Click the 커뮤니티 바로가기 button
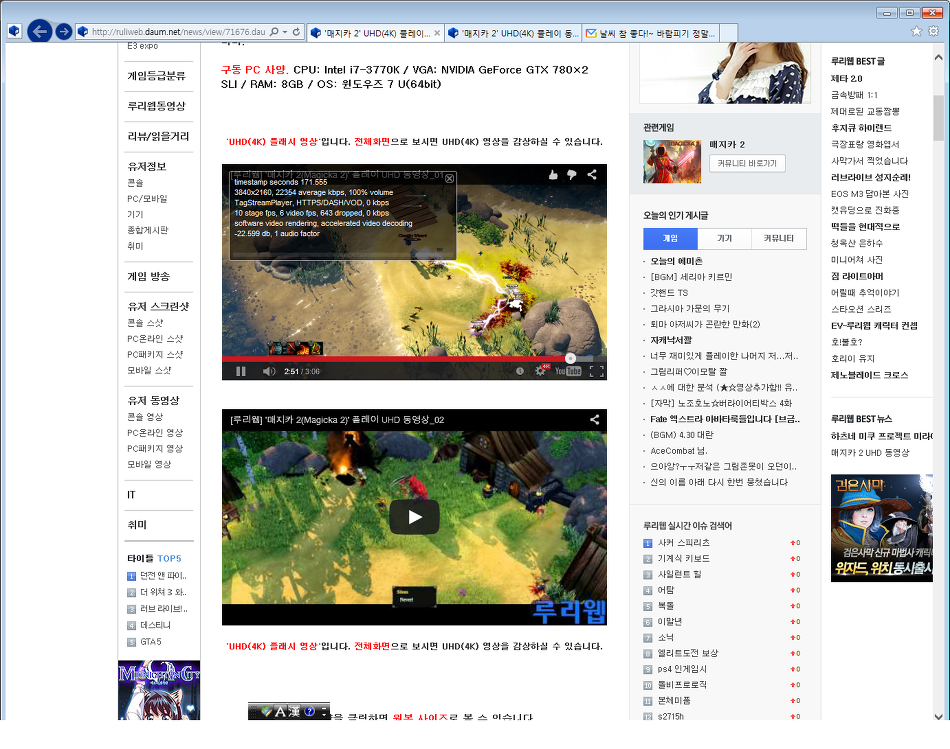Screen dimensions: 950x749 point(747,163)
